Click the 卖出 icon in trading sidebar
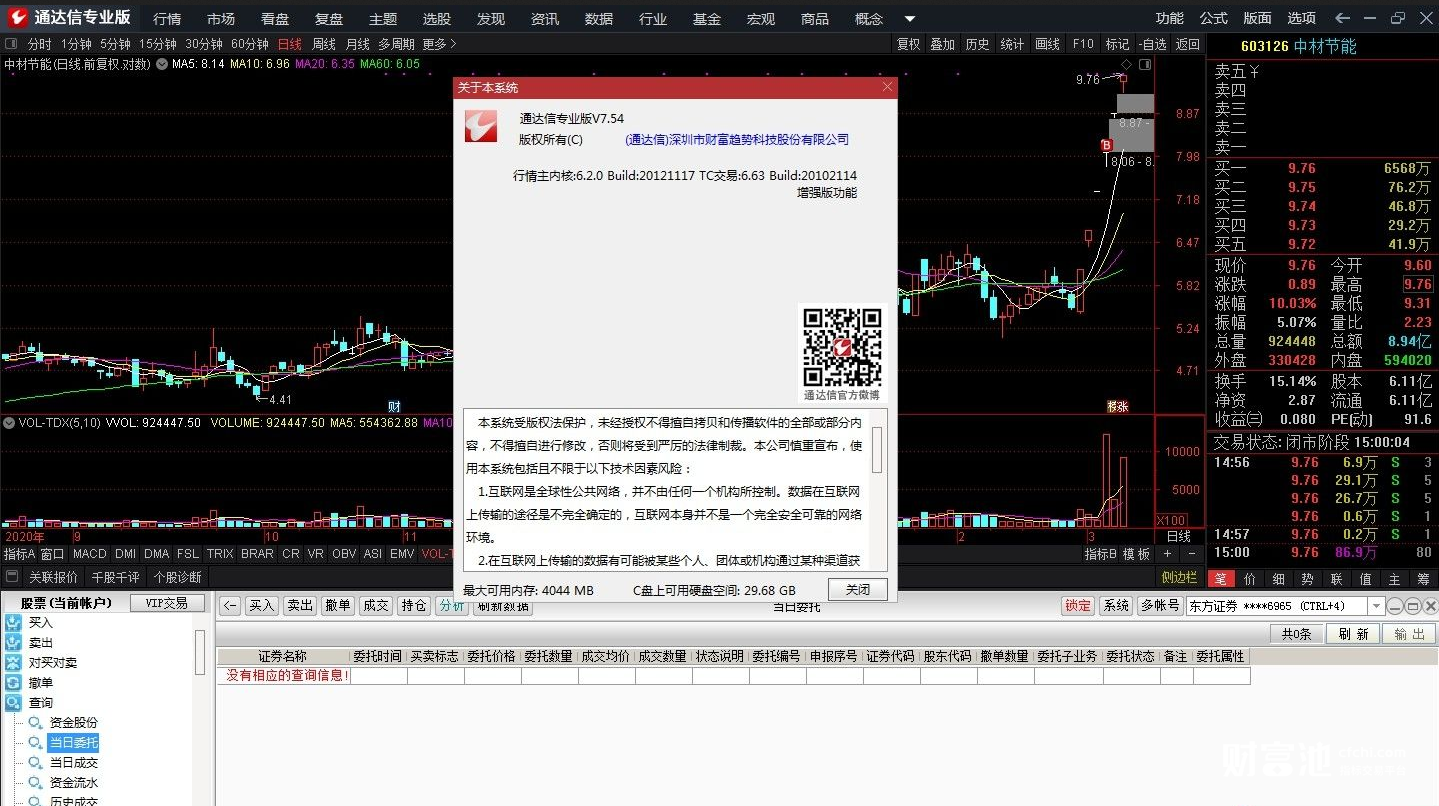The height and width of the screenshot is (806, 1439). click(13, 643)
